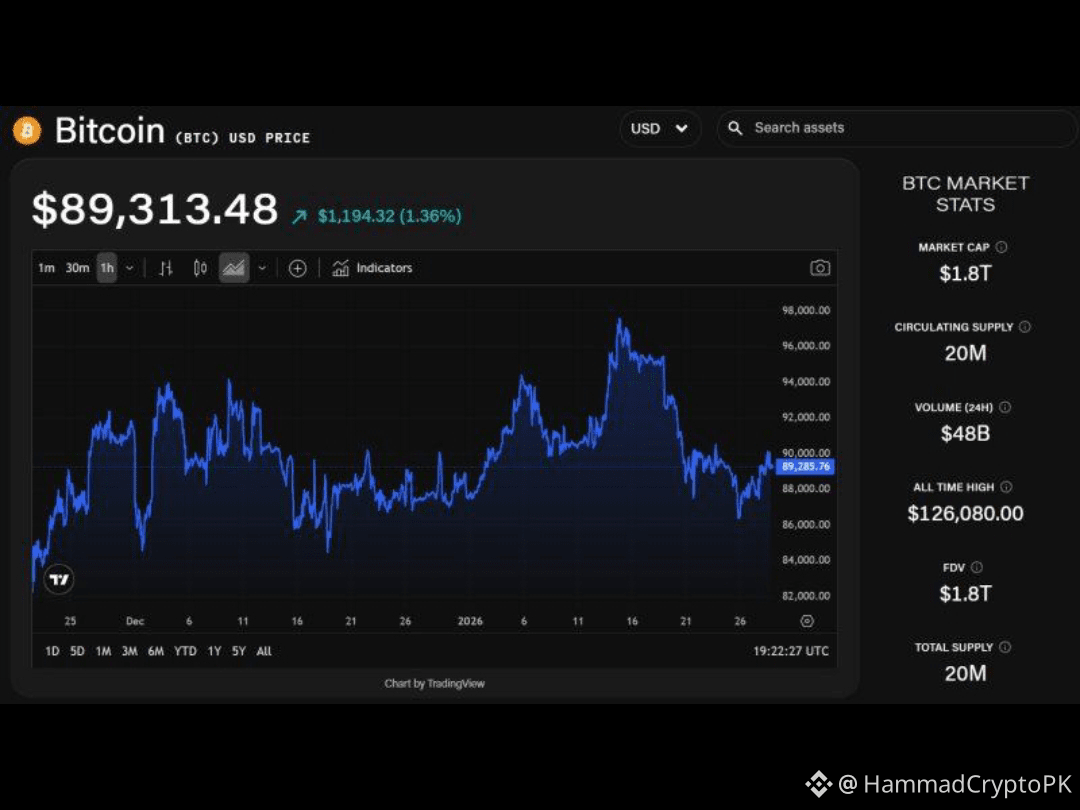Click the FDV info icon
1080x810 pixels.
pyautogui.click(x=977, y=567)
